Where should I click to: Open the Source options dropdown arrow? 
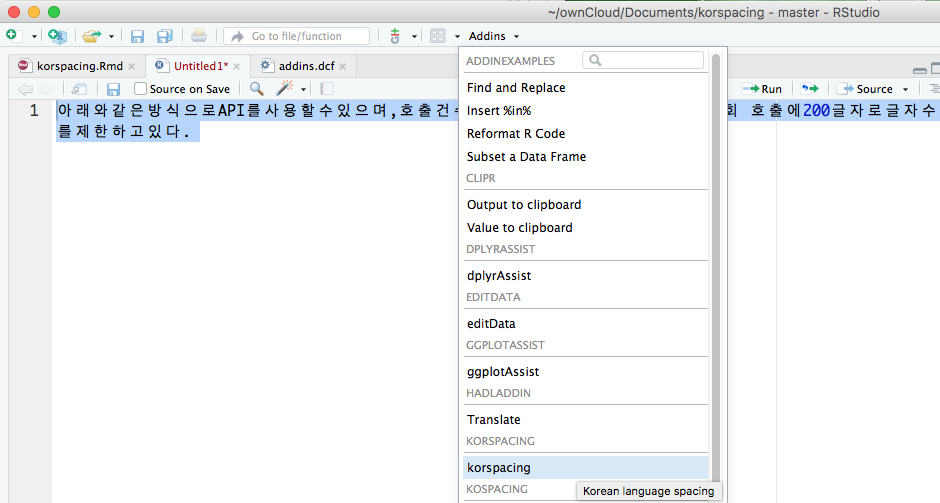click(905, 90)
